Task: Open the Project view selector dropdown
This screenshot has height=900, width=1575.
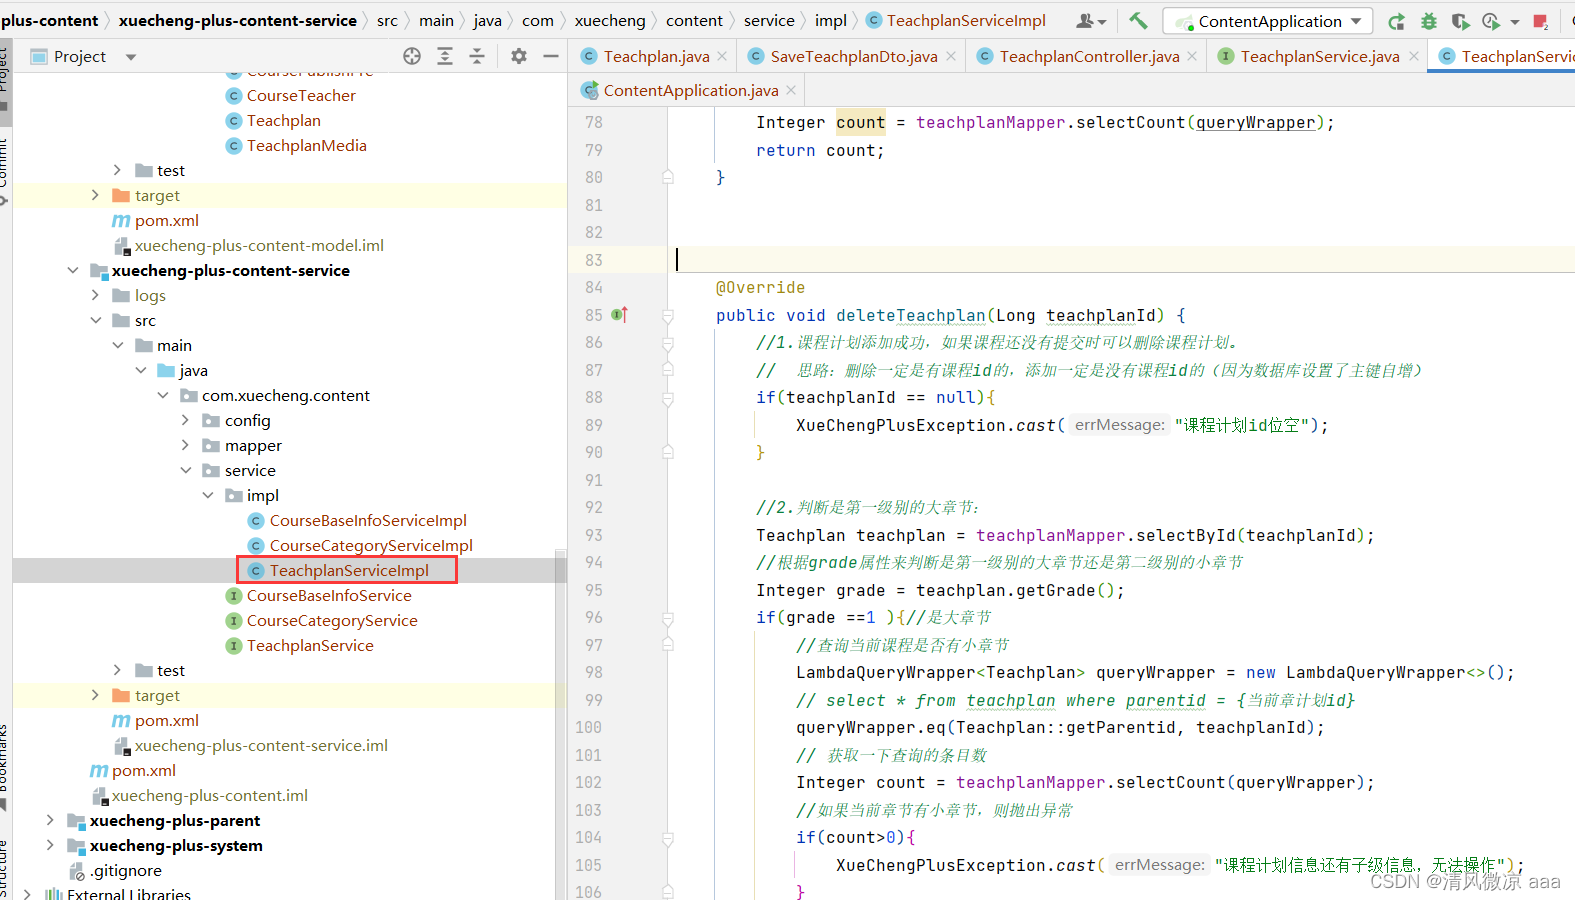Action: pyautogui.click(x=131, y=57)
